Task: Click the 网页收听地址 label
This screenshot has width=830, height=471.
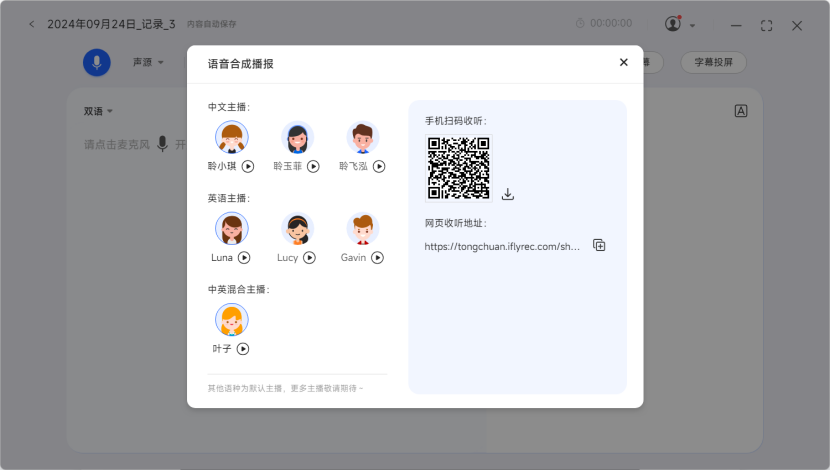Action: 456,223
